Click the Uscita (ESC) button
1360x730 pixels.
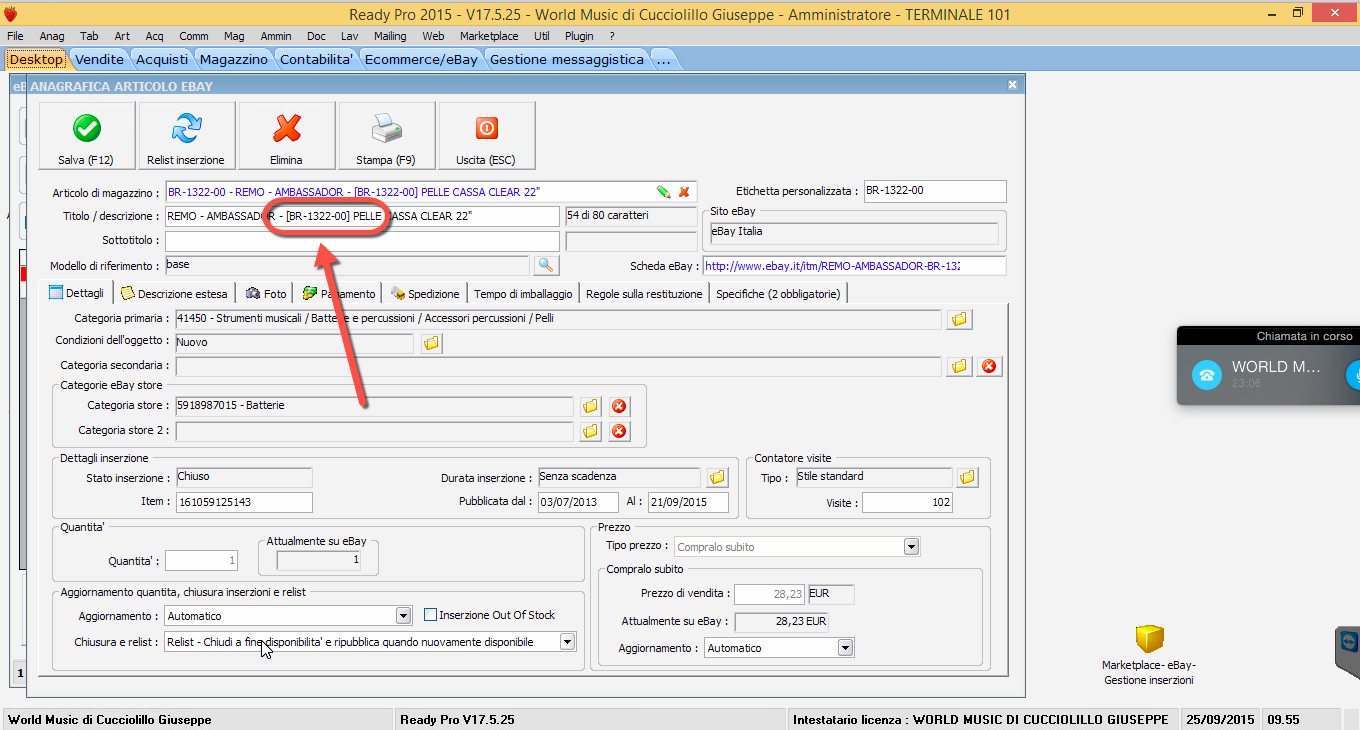[487, 136]
